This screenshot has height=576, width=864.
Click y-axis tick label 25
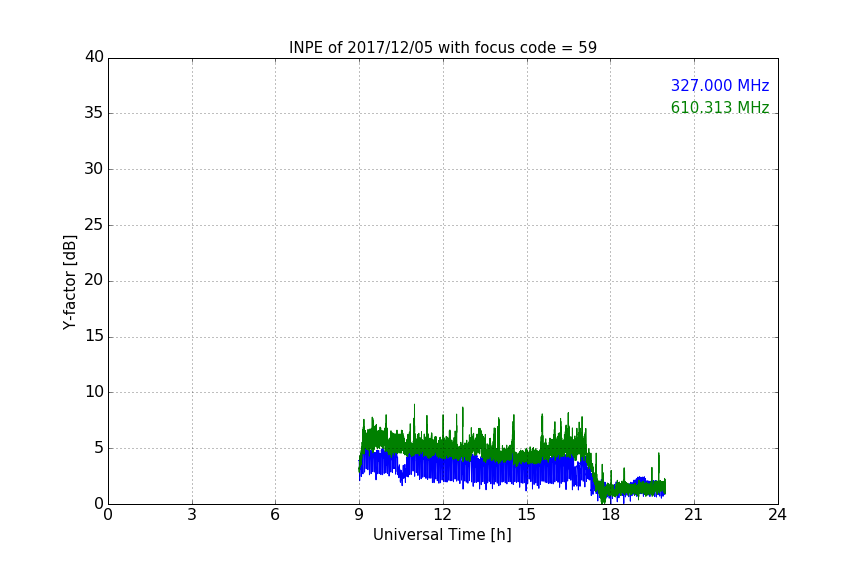pyautogui.click(x=94, y=224)
